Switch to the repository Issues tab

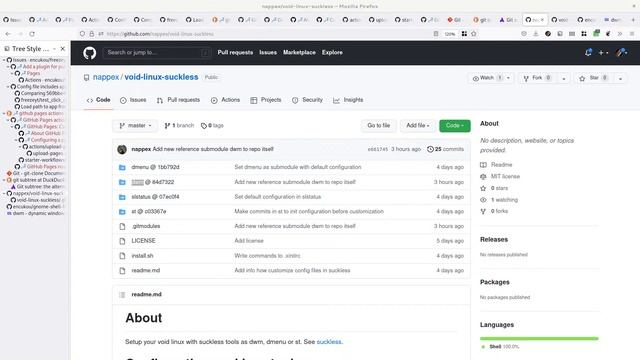point(133,100)
